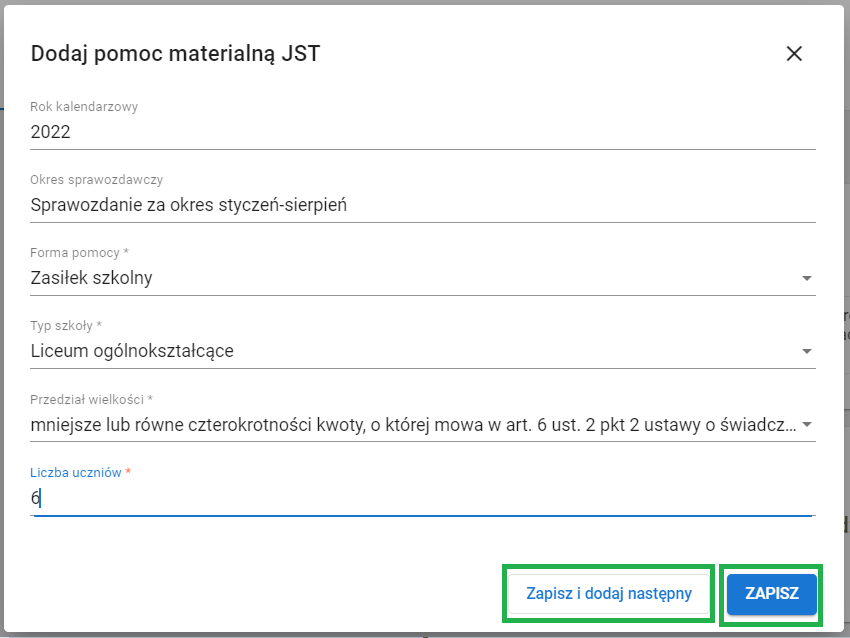Expand the Forma pomocy dropdown arrow
The width and height of the screenshot is (850, 638).
[x=806, y=278]
